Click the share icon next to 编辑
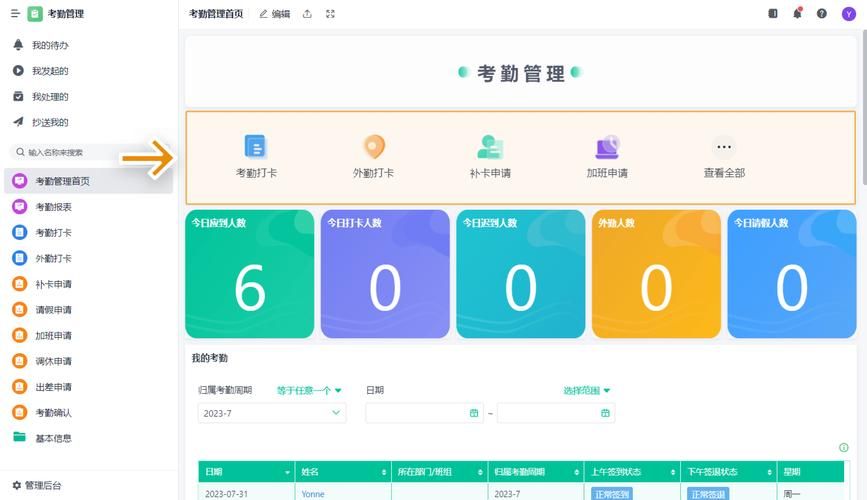 click(x=307, y=14)
